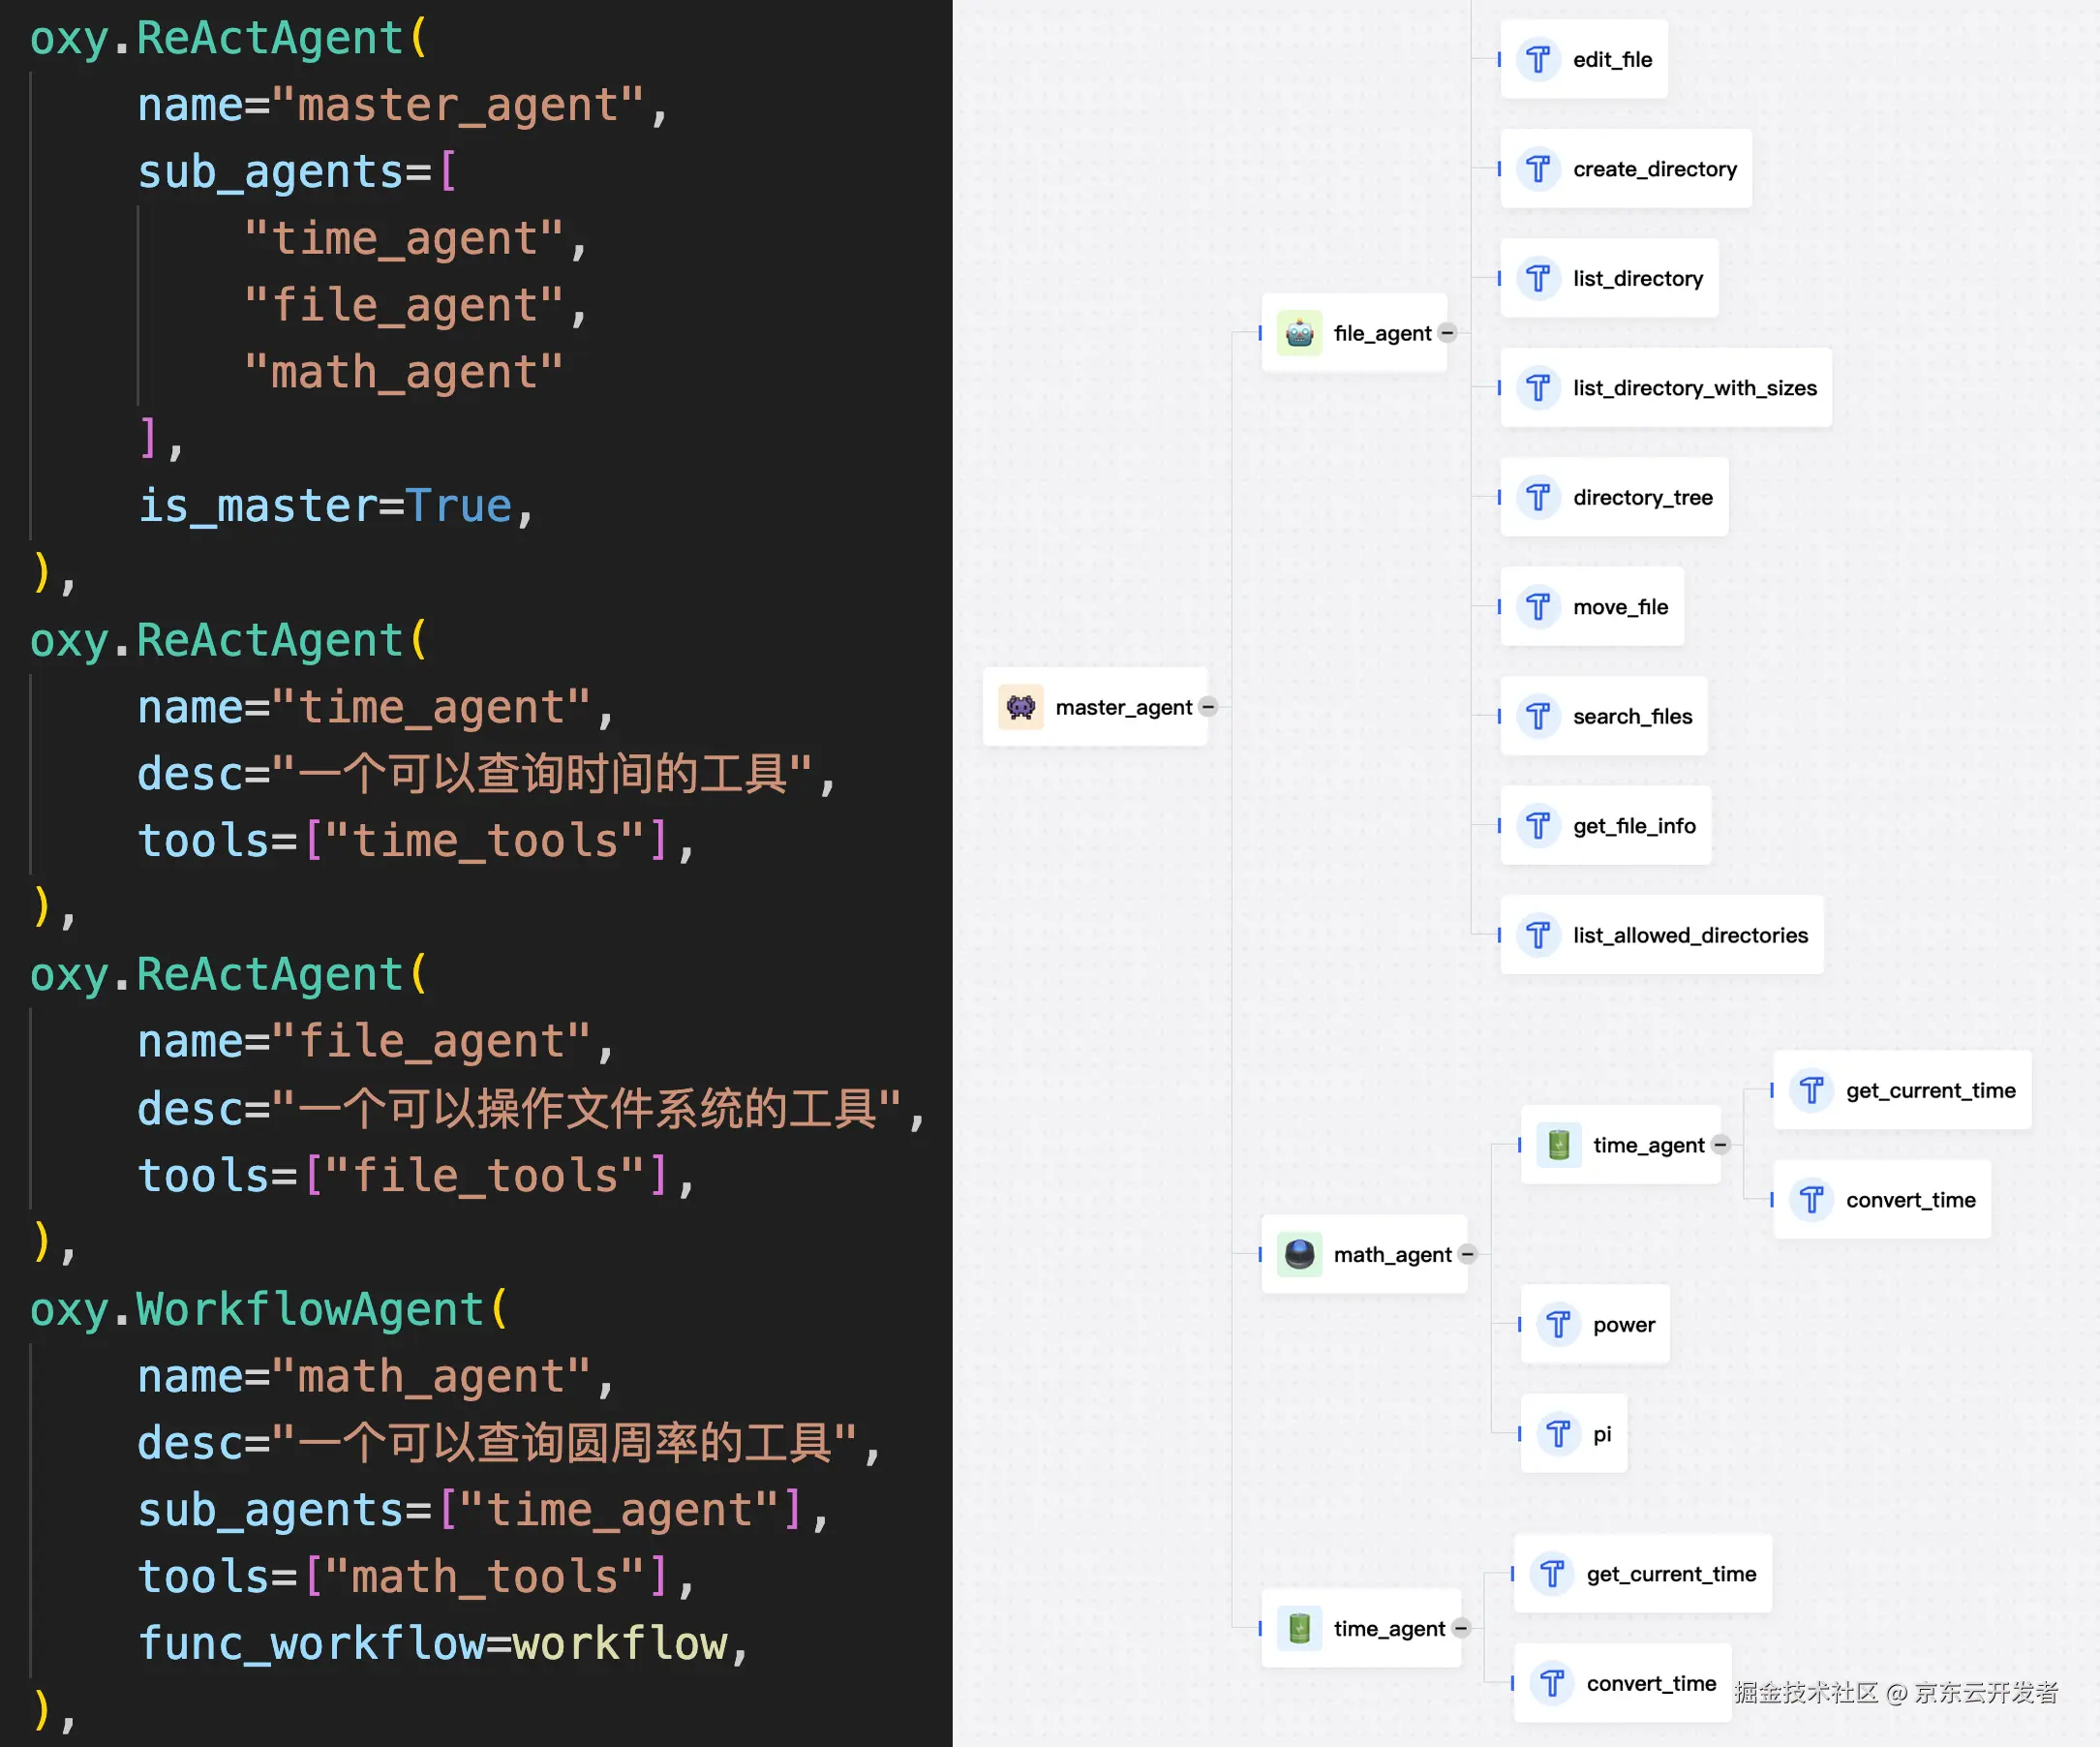Select the list_directory_with_sizes node
The image size is (2100, 1747).
pos(1694,388)
